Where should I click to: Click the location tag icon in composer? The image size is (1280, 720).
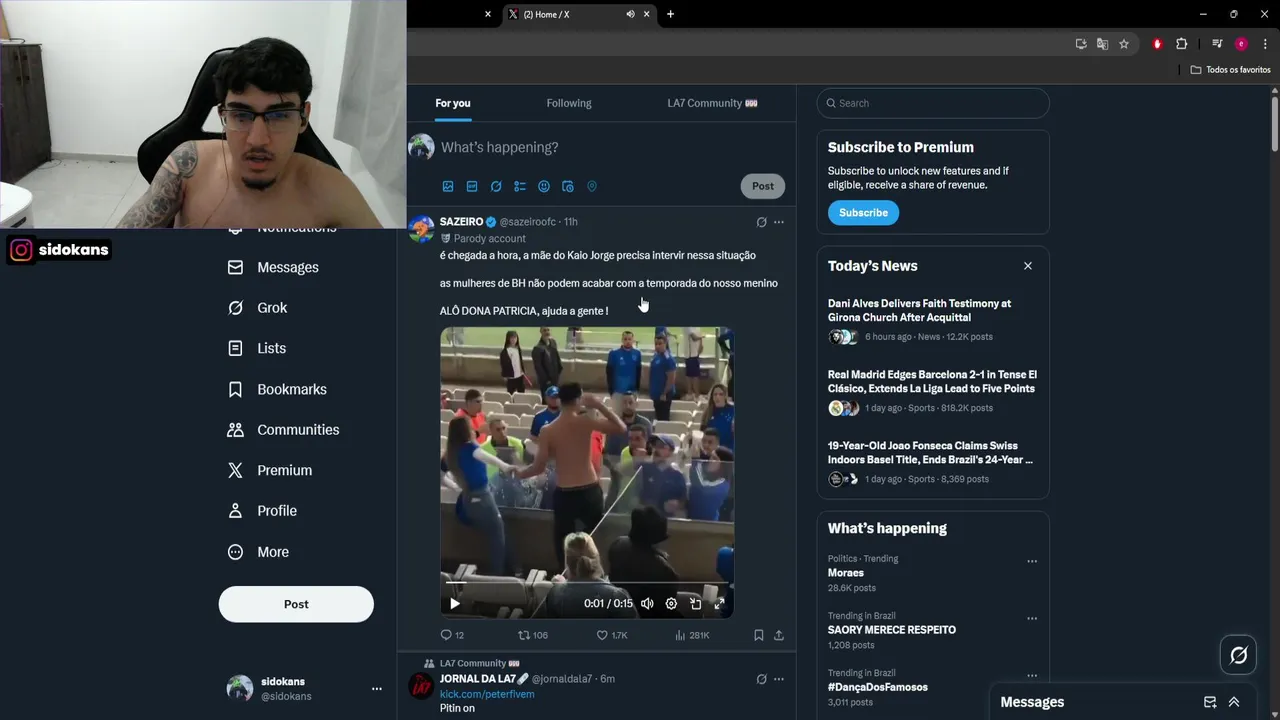click(592, 186)
